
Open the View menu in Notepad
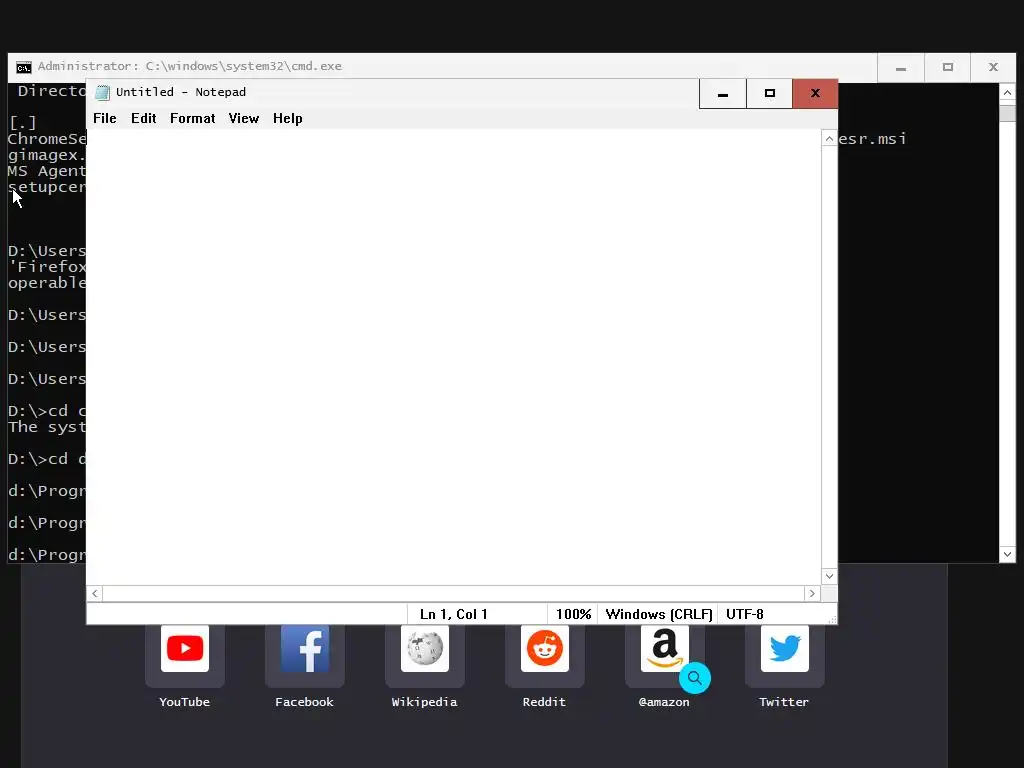[244, 118]
